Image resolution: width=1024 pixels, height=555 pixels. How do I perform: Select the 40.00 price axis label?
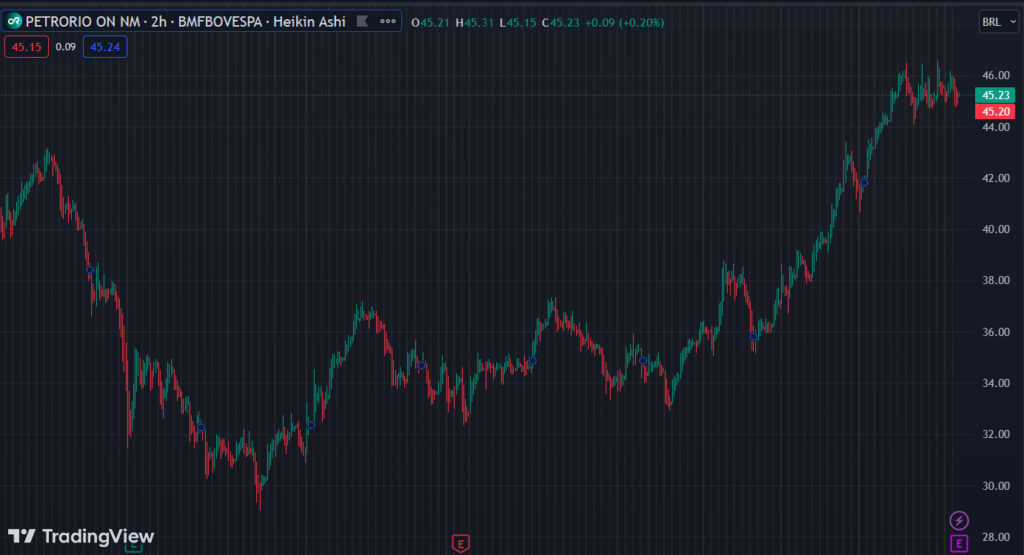996,229
